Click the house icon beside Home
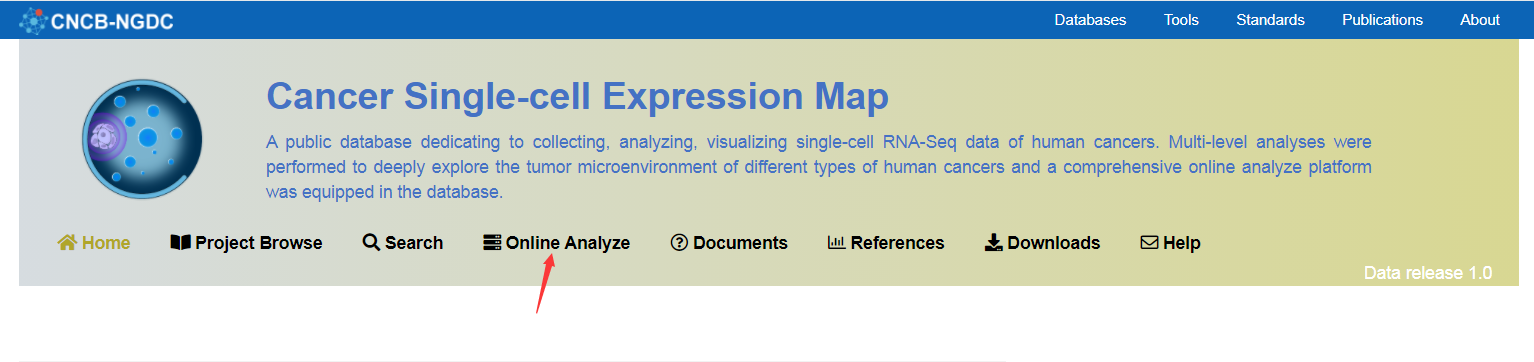1534x362 pixels. point(67,243)
